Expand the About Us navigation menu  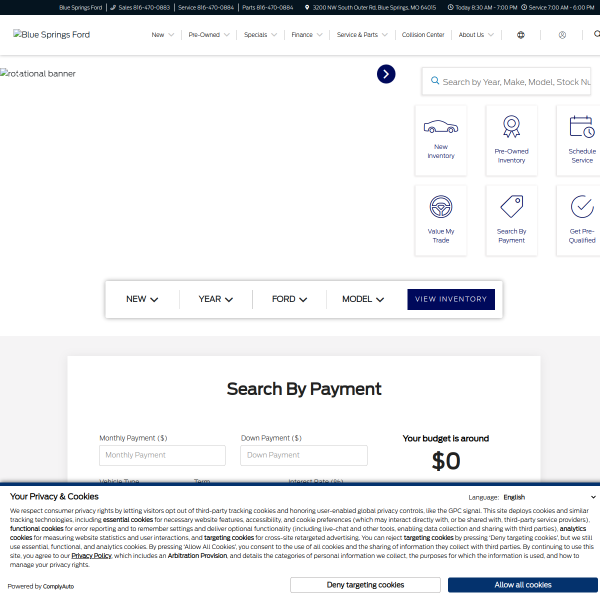[476, 35]
